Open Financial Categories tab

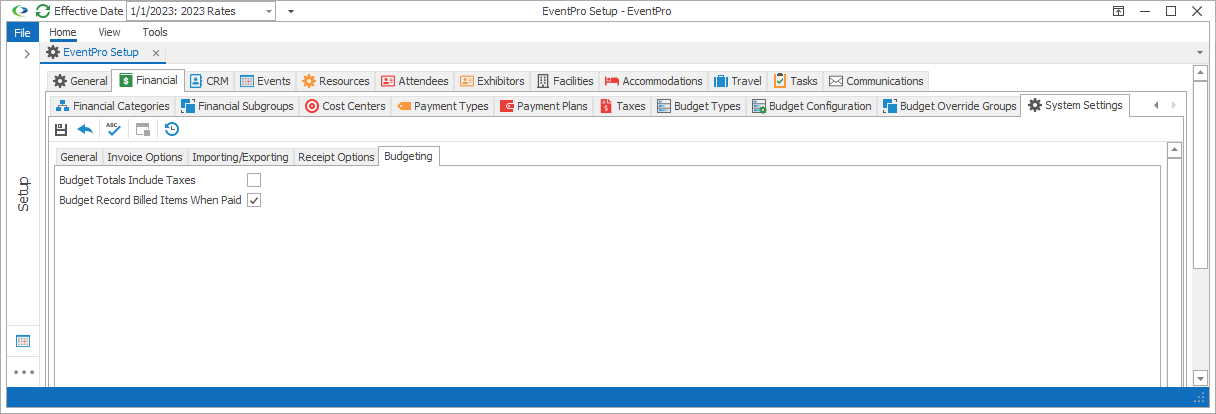tap(112, 106)
